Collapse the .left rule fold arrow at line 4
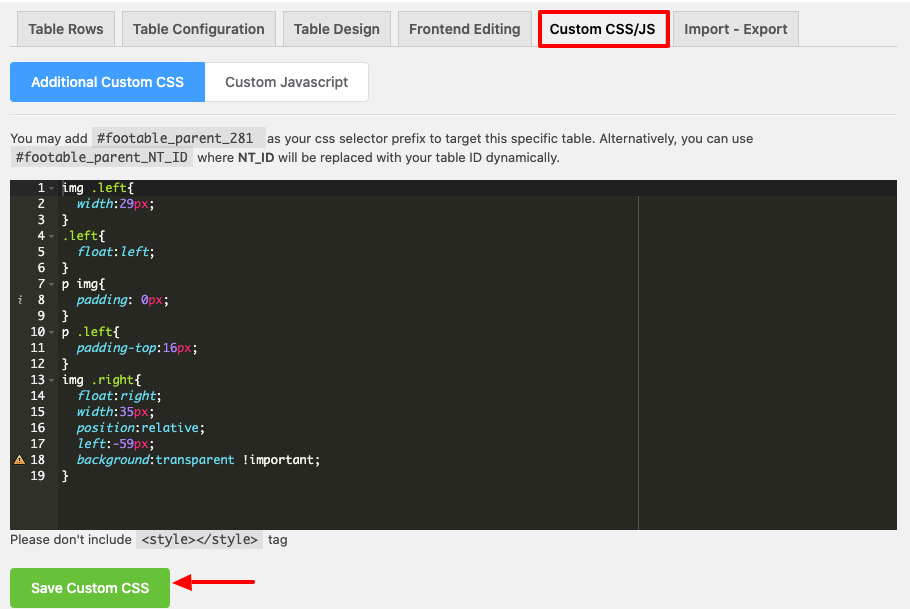 pyautogui.click(x=51, y=236)
